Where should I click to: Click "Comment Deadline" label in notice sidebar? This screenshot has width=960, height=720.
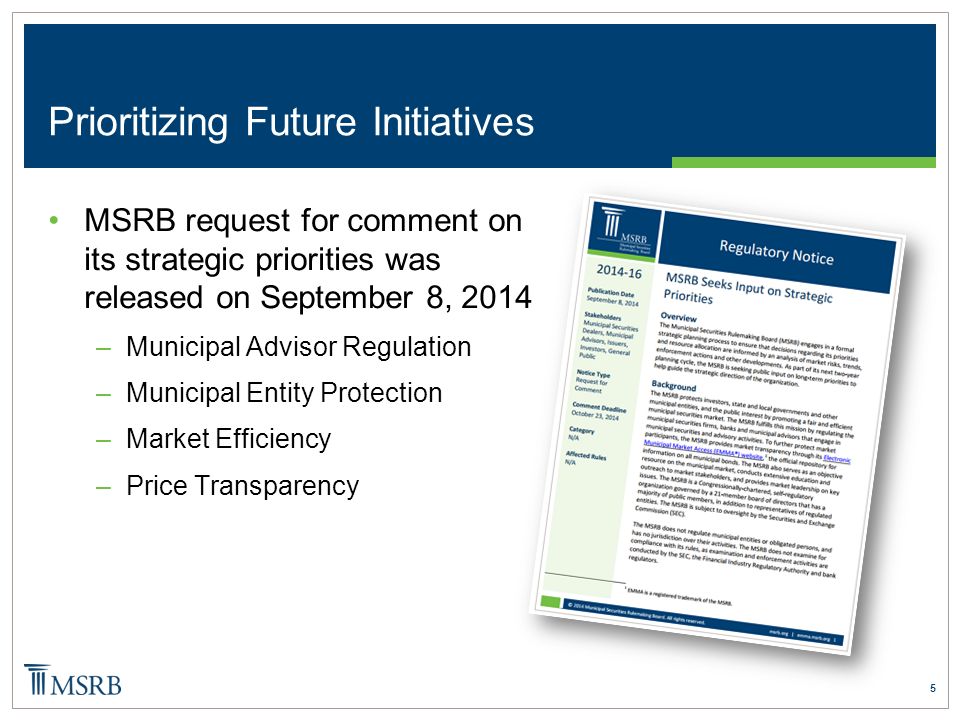pos(599,407)
